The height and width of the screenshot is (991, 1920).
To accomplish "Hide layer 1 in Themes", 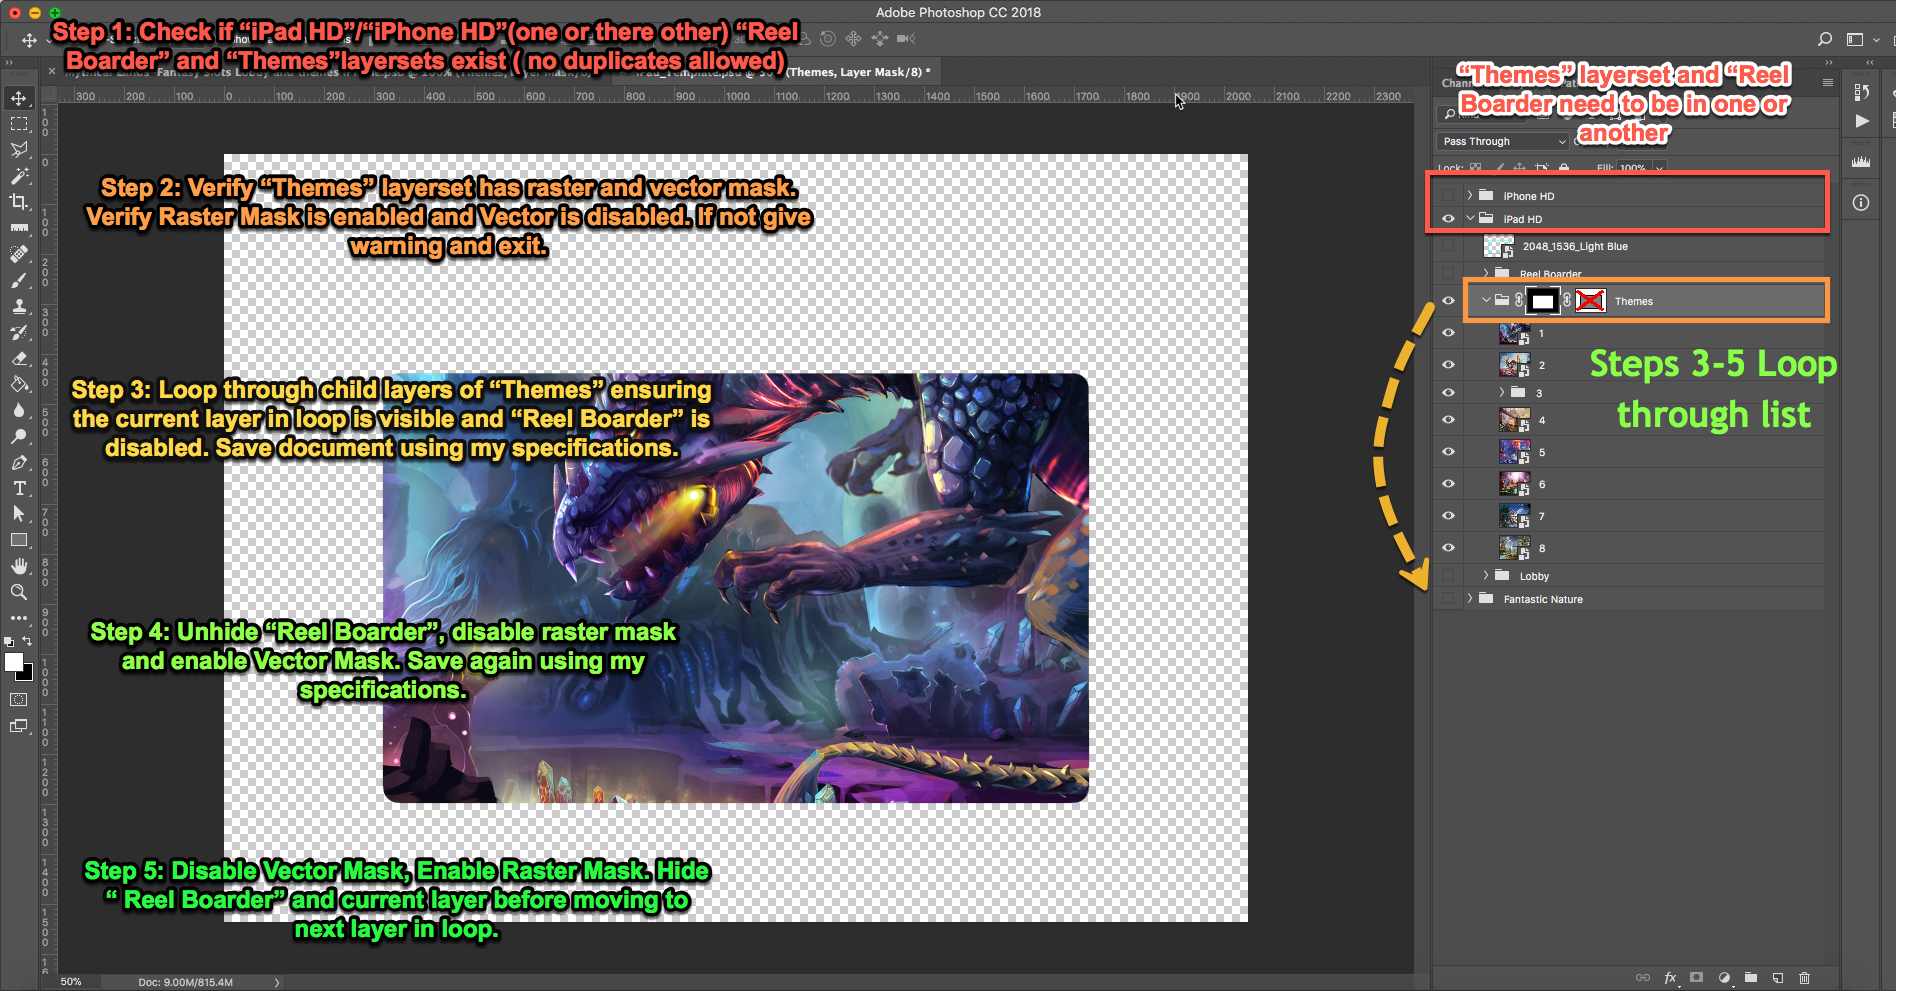I will (x=1448, y=333).
